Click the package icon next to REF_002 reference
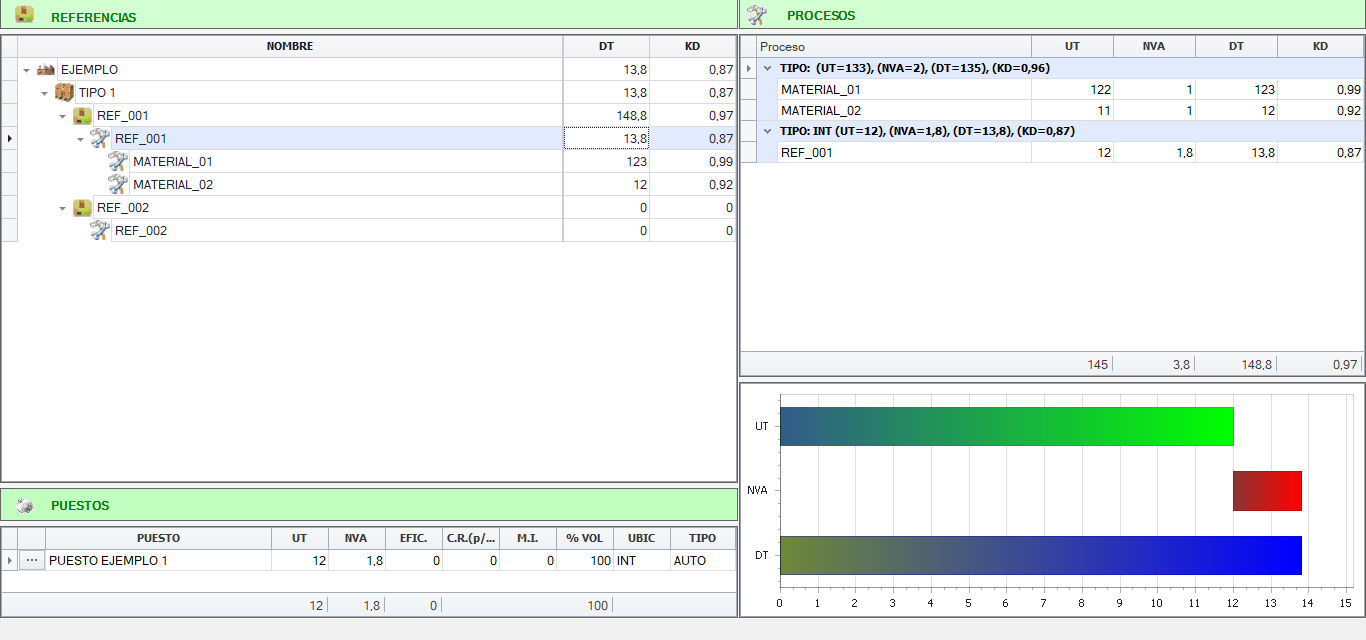The height and width of the screenshot is (640, 1366). point(82,208)
